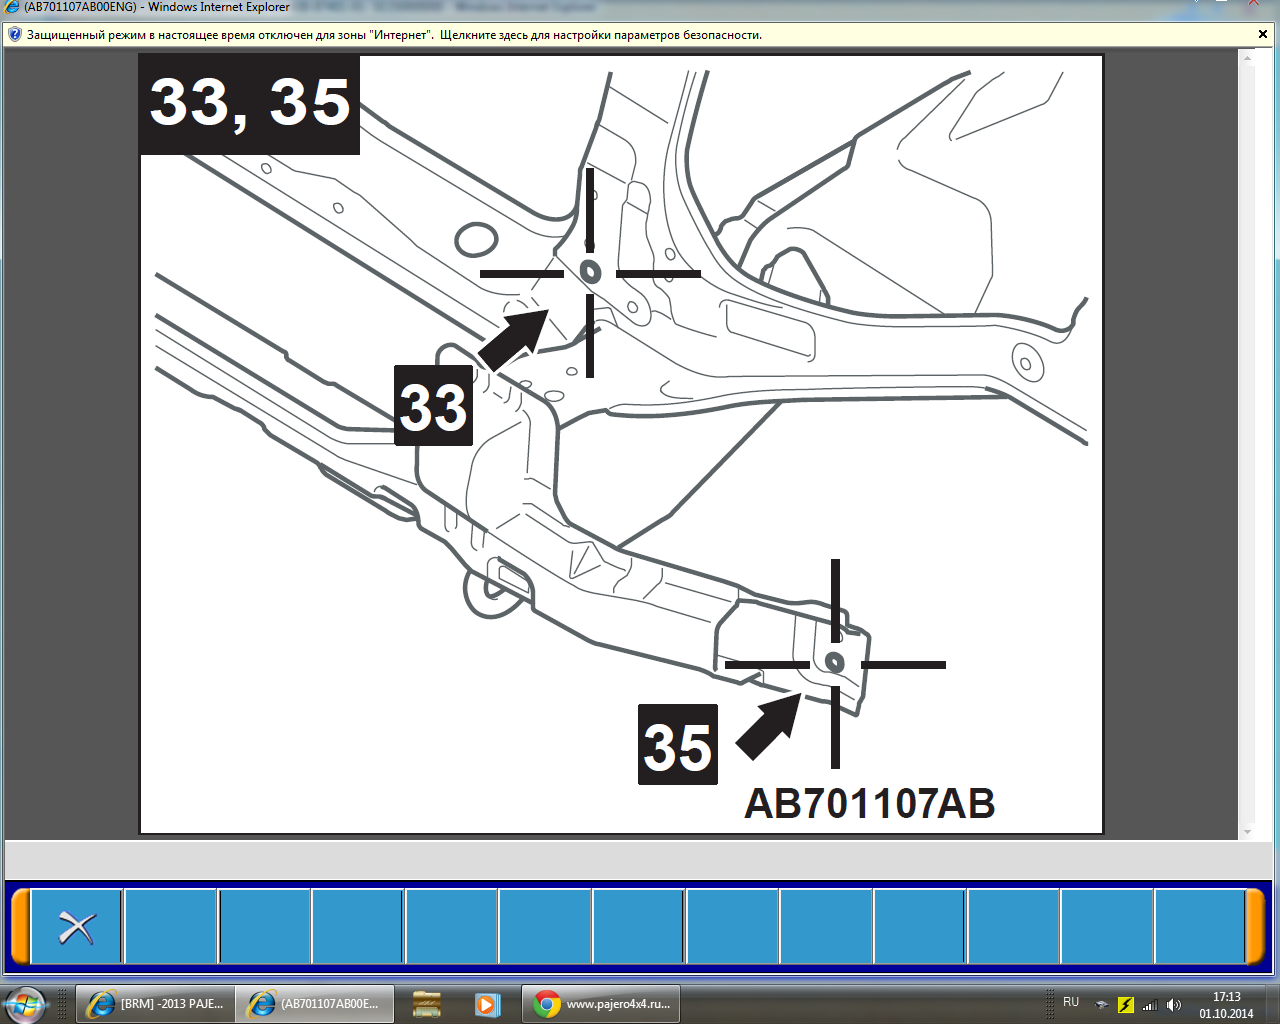Click the window title '(AB701107AB00ENG) - Windows Internet Explorer'

click(x=157, y=7)
